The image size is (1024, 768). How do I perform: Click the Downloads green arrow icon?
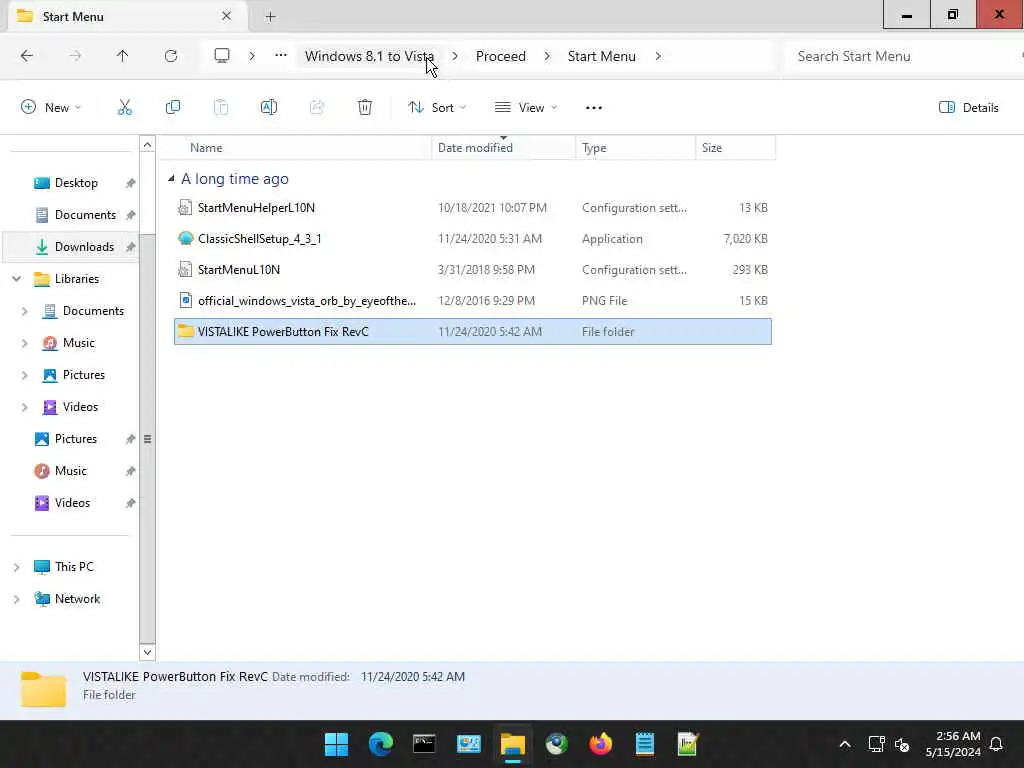coord(42,247)
